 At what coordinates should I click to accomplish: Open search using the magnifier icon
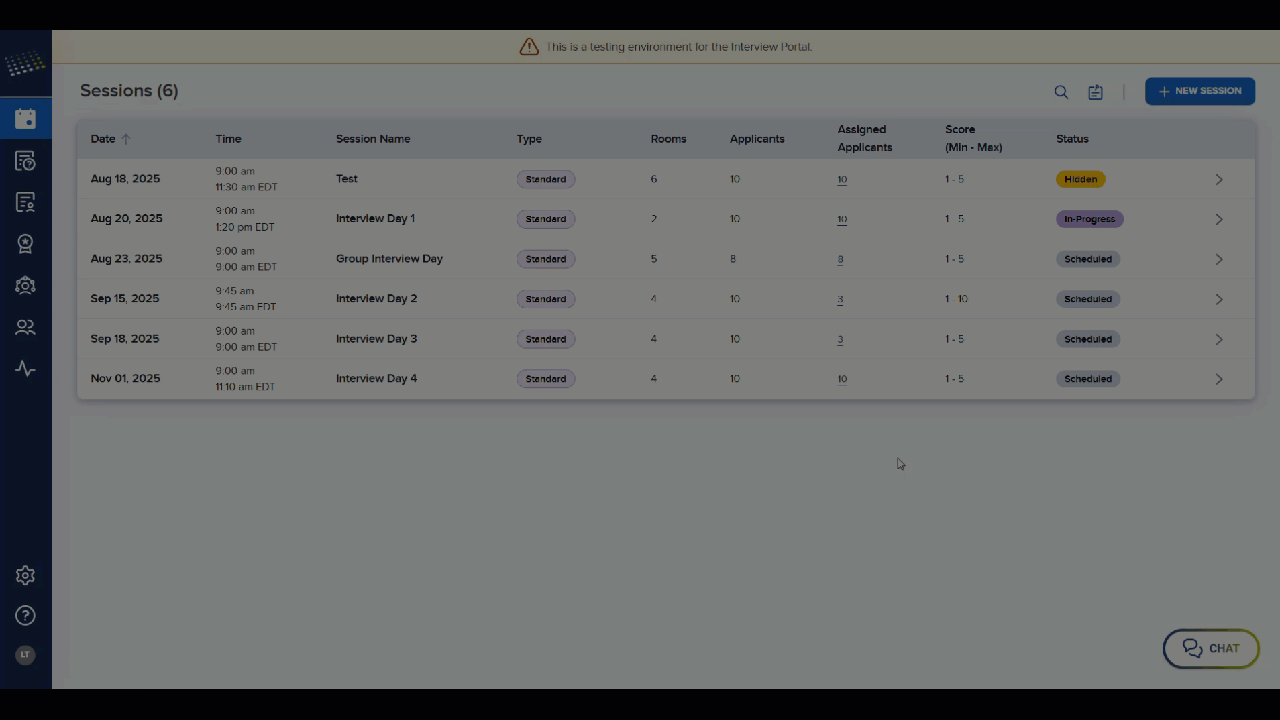click(x=1061, y=91)
